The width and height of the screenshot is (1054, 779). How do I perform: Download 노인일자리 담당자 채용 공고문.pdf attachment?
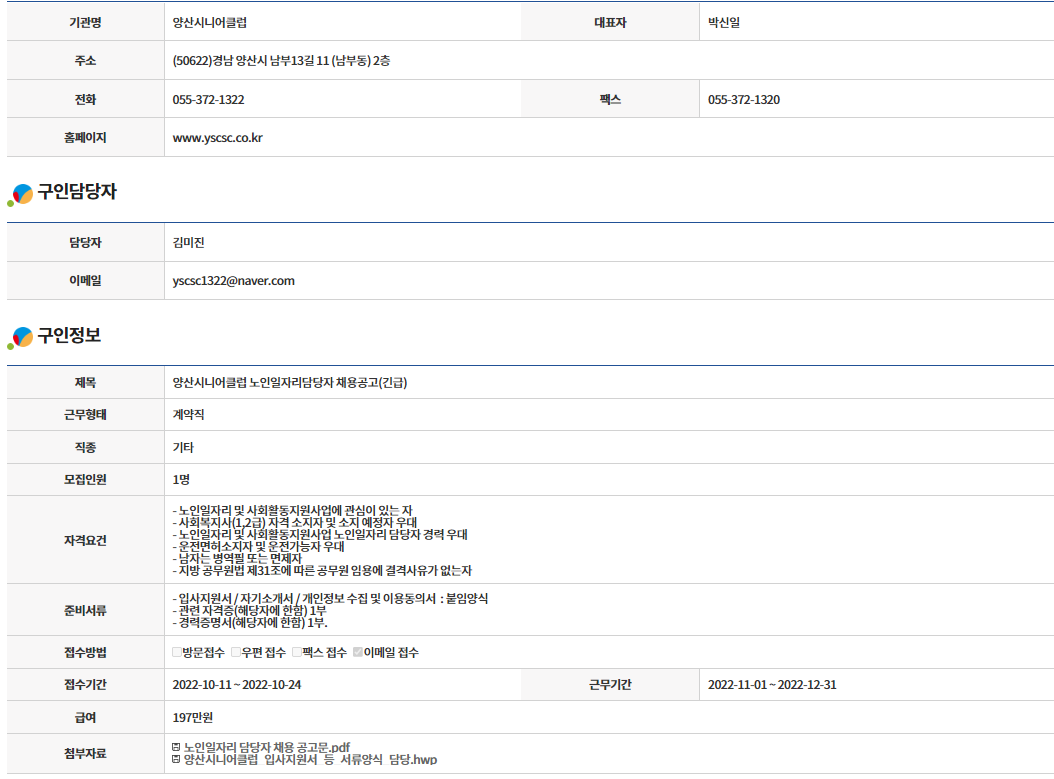(267, 747)
